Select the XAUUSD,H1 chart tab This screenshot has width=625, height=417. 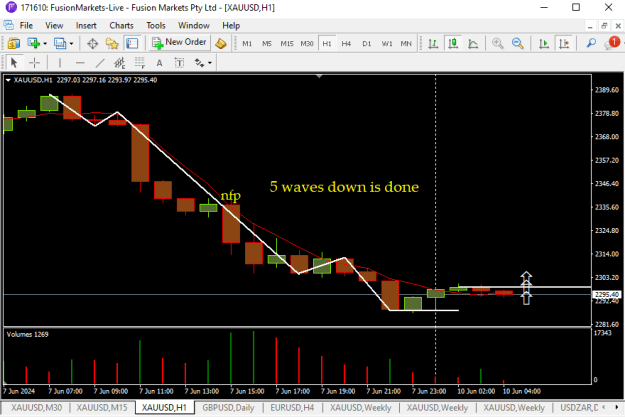tap(164, 408)
